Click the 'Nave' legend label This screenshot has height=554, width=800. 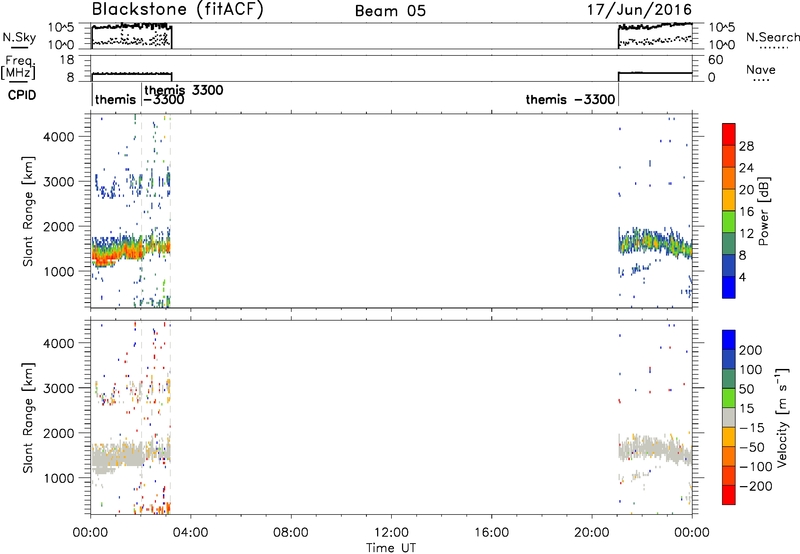pos(761,69)
